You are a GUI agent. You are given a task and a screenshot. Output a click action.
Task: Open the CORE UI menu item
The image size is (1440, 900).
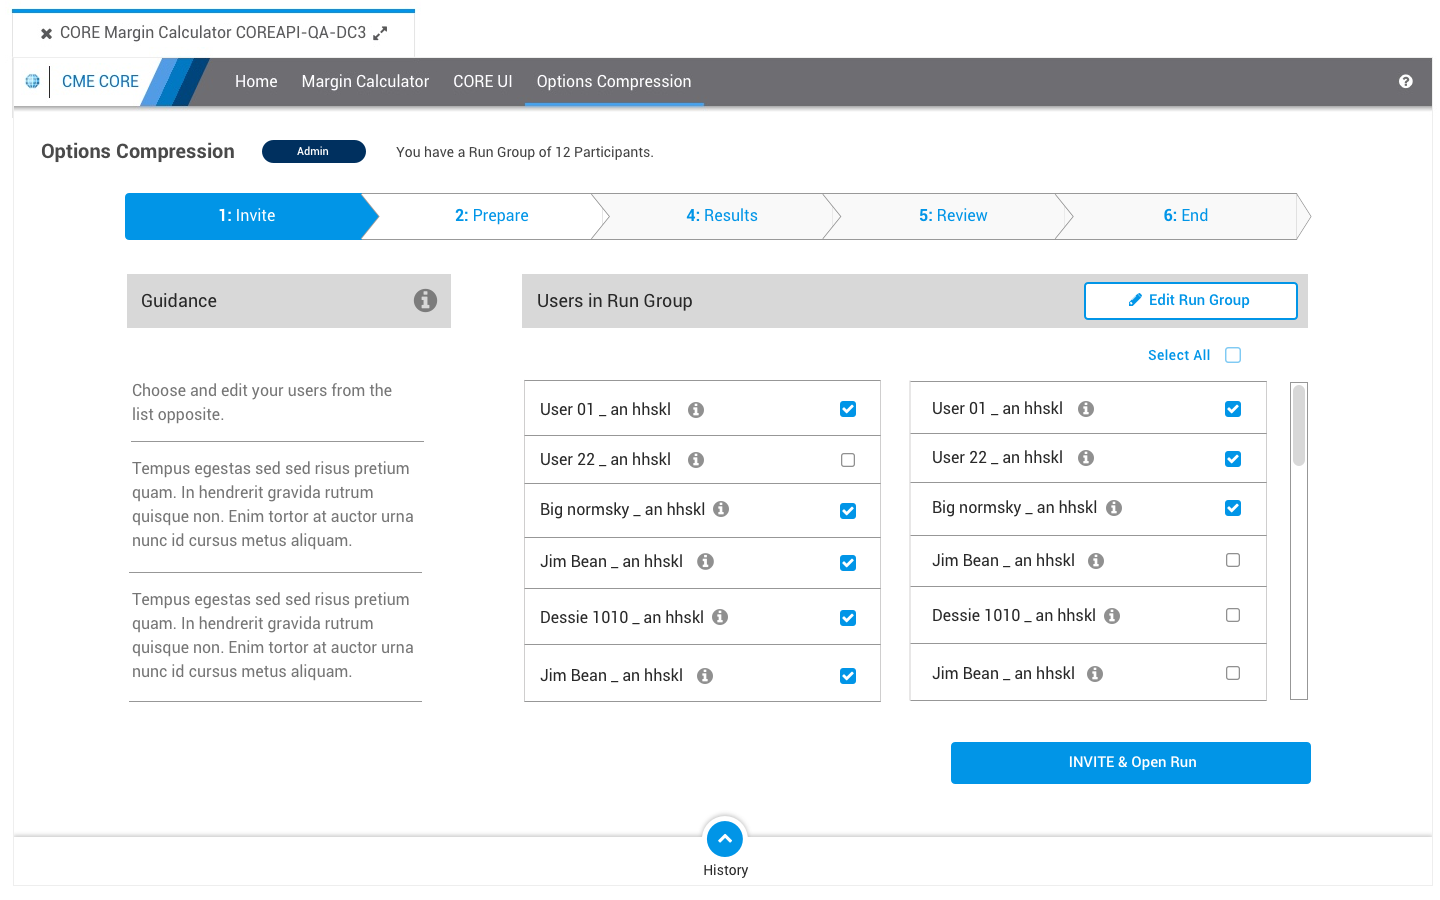[x=482, y=82]
